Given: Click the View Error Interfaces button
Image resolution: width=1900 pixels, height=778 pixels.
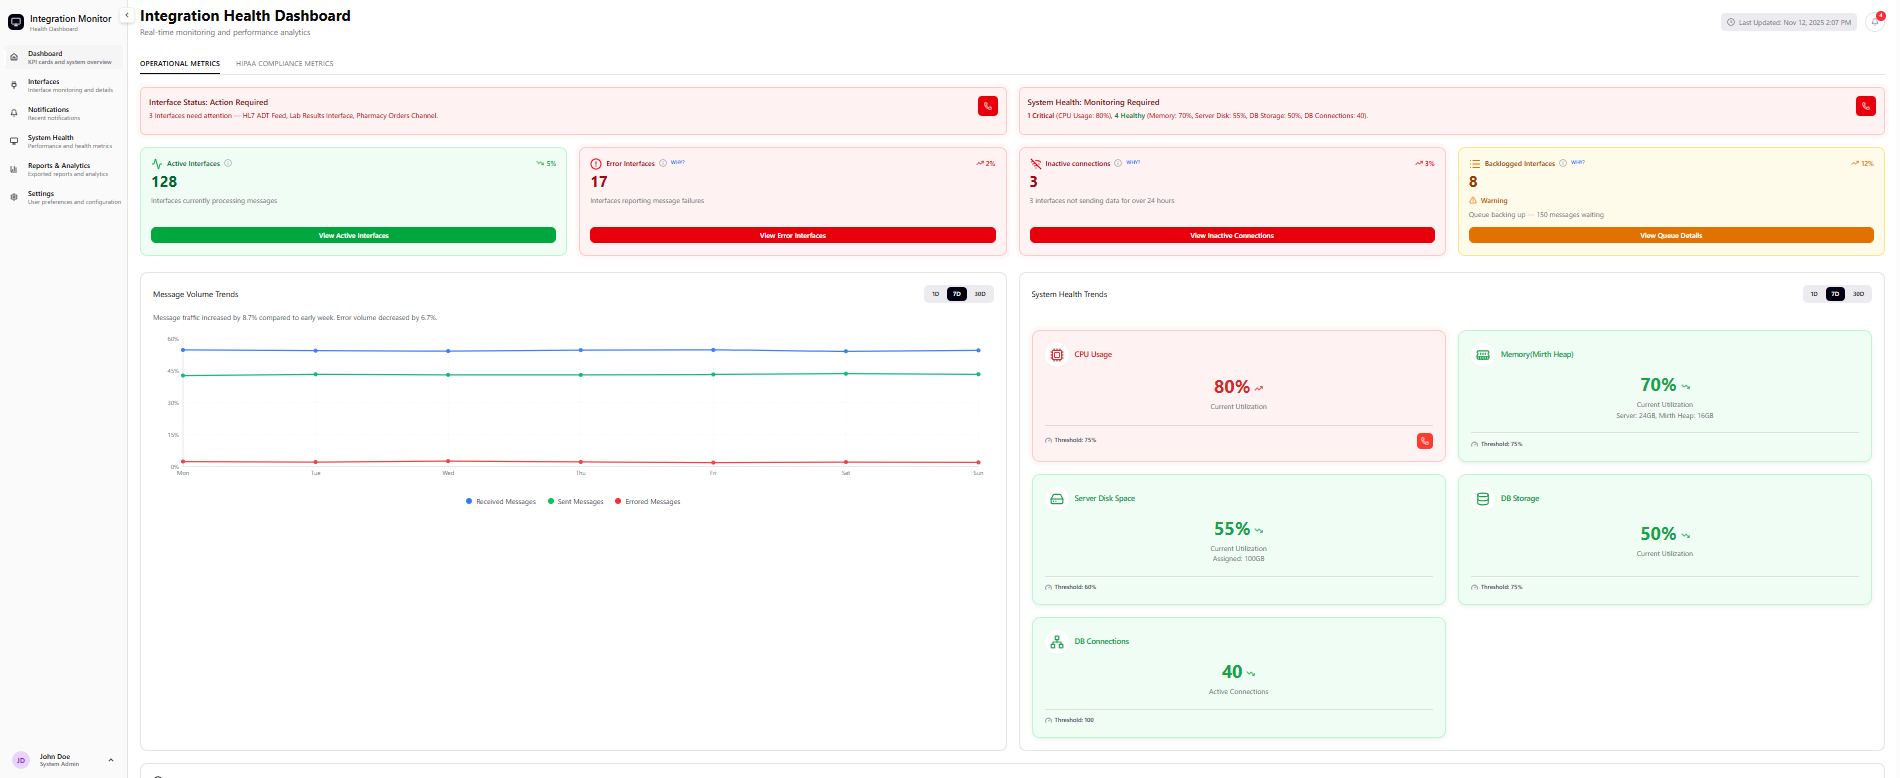Looking at the screenshot, I should (x=792, y=235).
